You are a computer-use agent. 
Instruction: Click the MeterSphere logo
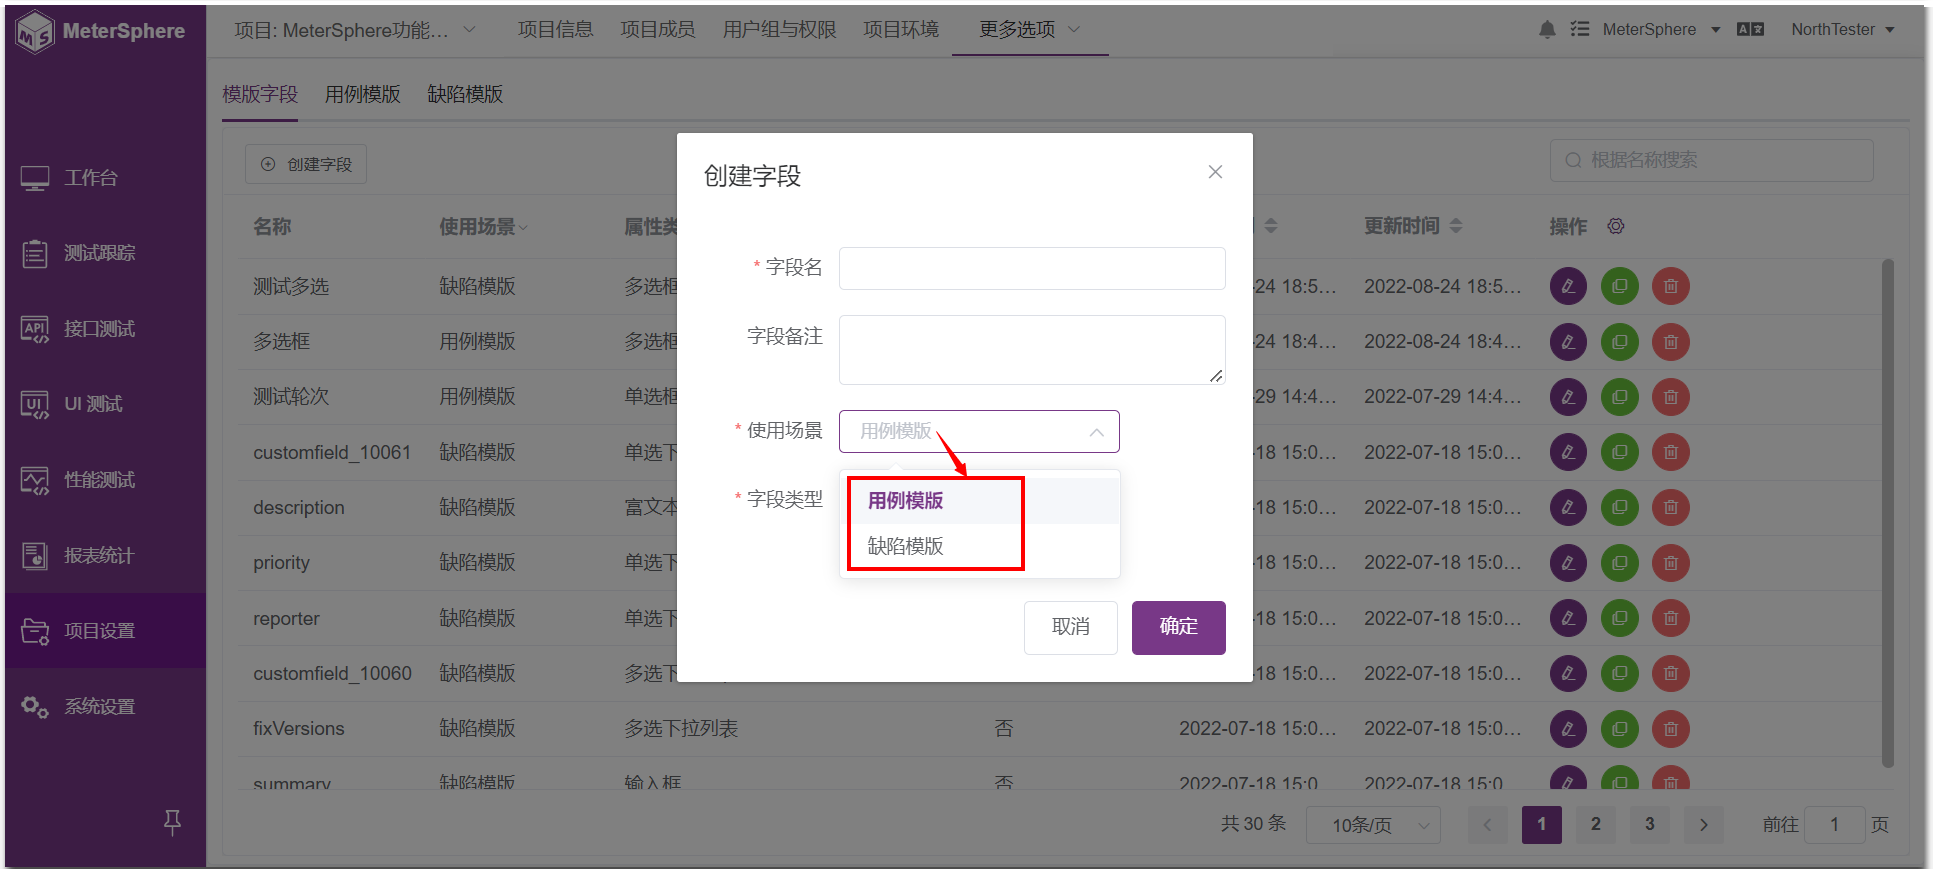click(x=102, y=32)
